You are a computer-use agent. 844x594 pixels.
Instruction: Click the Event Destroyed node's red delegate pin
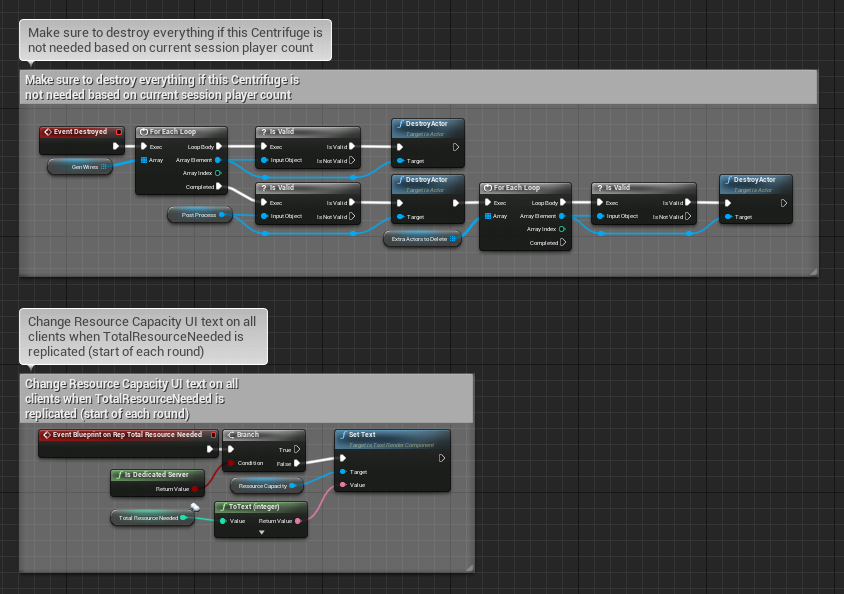pos(118,132)
